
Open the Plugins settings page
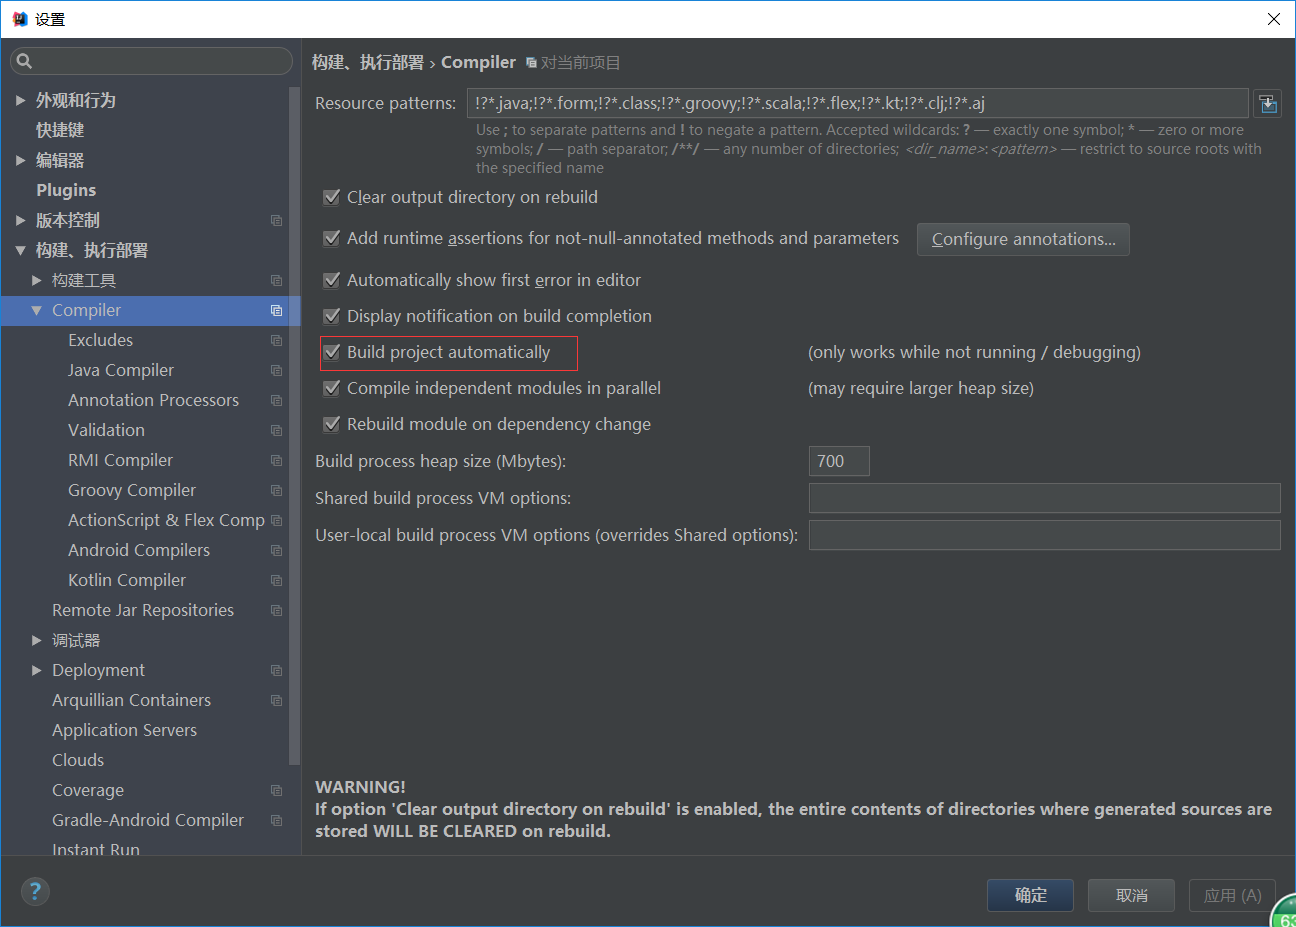pos(68,189)
